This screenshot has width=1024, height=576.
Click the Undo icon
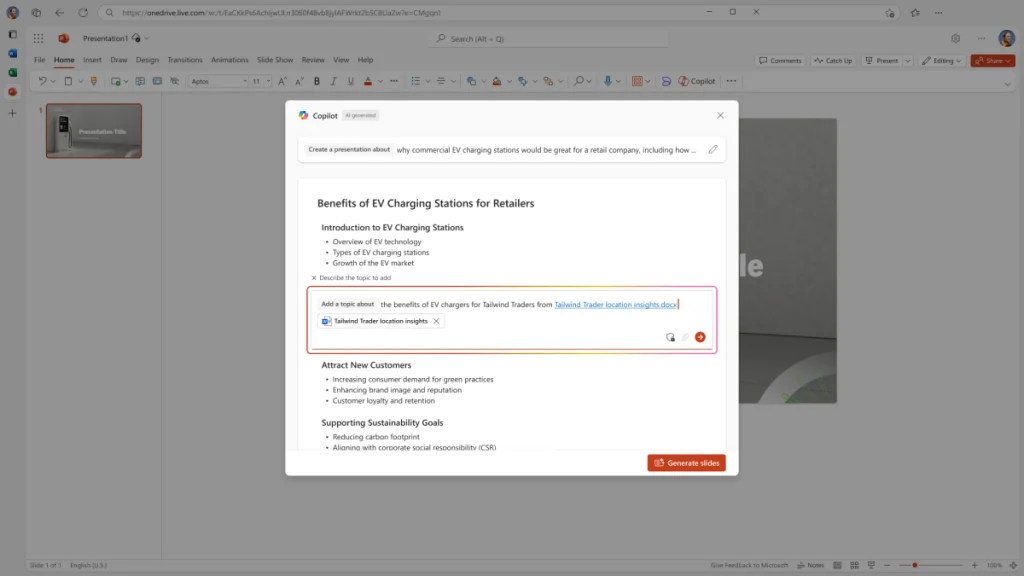(42, 81)
